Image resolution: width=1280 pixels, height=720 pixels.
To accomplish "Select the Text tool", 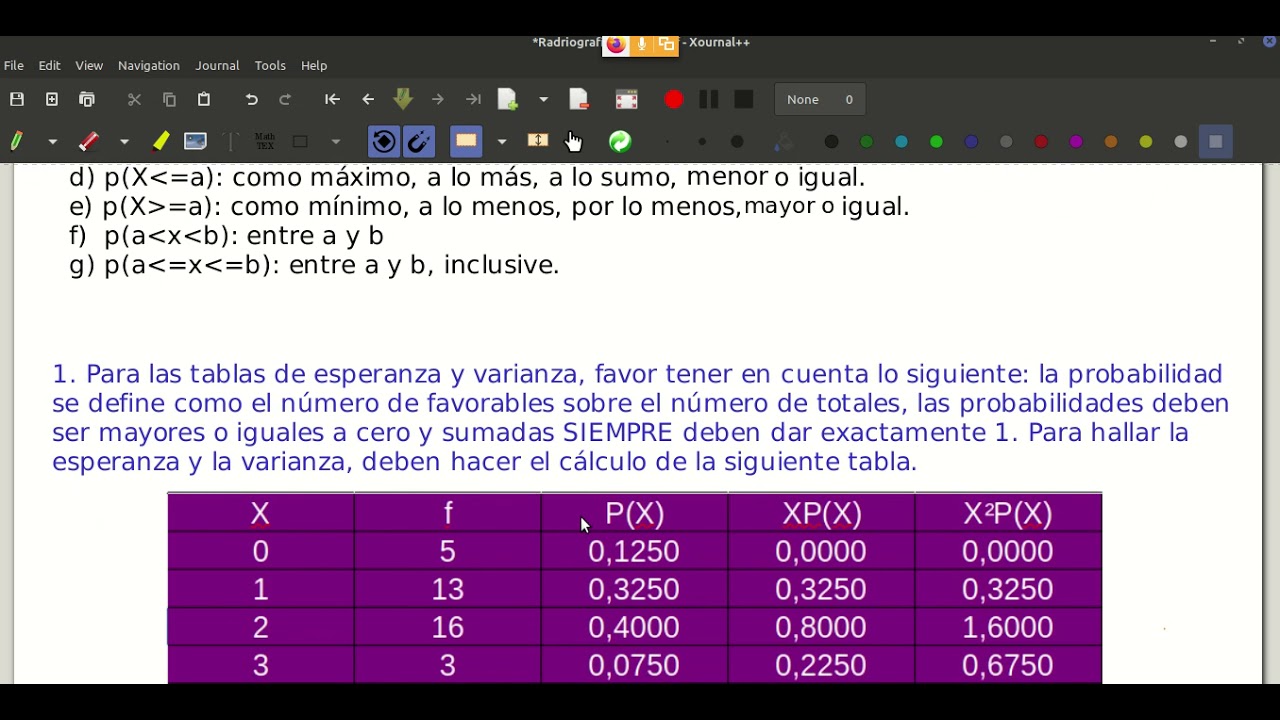I will 230,141.
